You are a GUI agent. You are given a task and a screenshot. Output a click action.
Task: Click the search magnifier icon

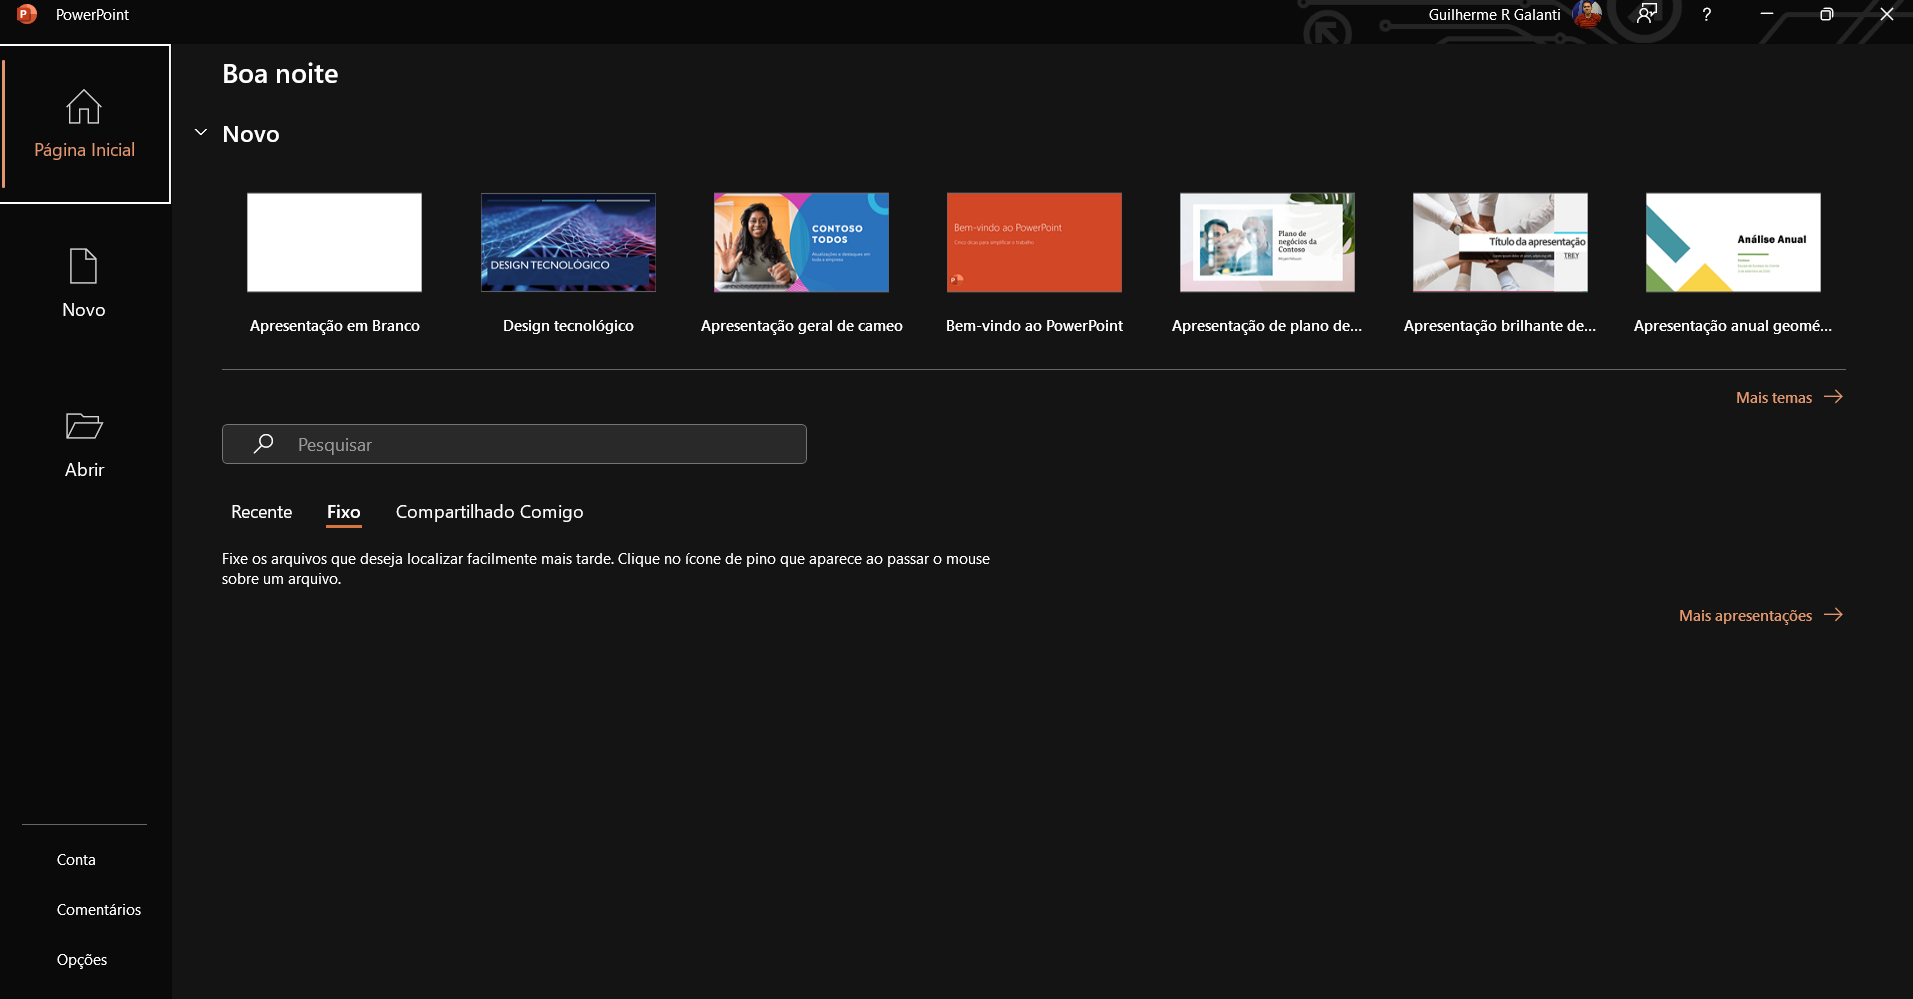point(264,444)
